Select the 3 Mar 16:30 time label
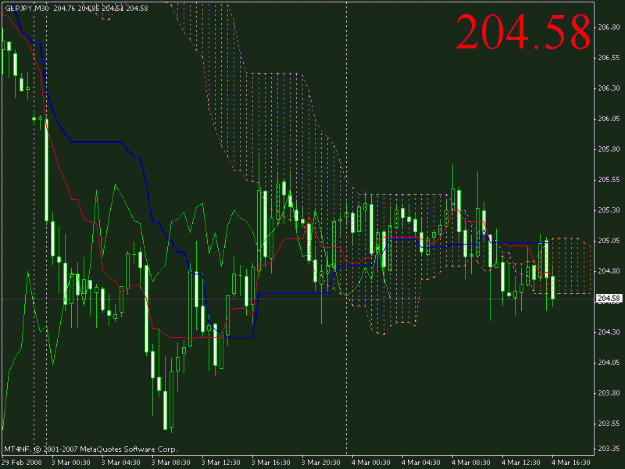Image resolution: width=625 pixels, height=469 pixels. [x=271, y=463]
